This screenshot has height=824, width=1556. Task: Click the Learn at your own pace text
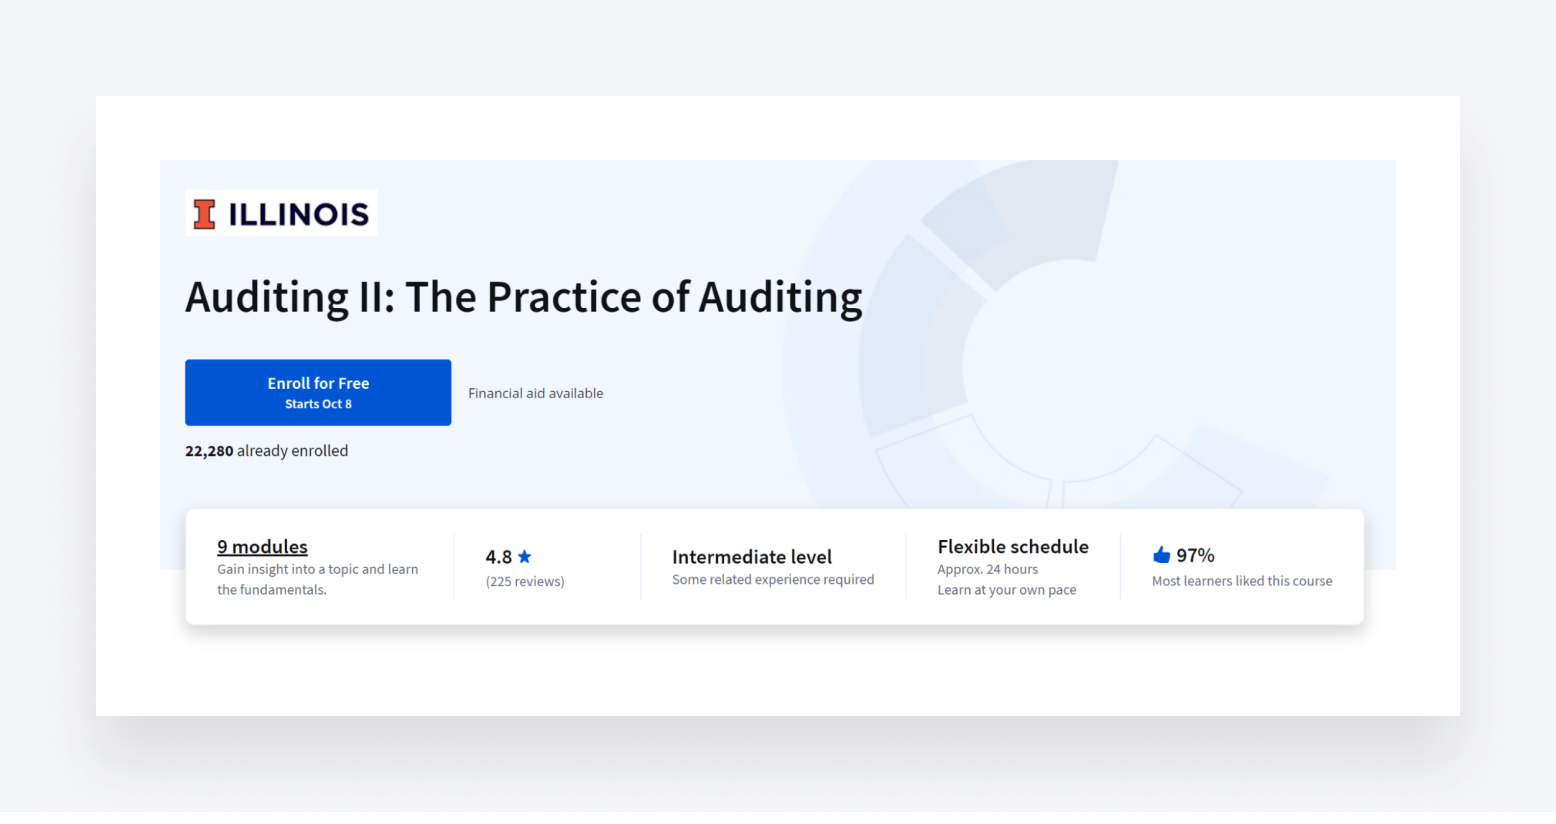(1007, 589)
